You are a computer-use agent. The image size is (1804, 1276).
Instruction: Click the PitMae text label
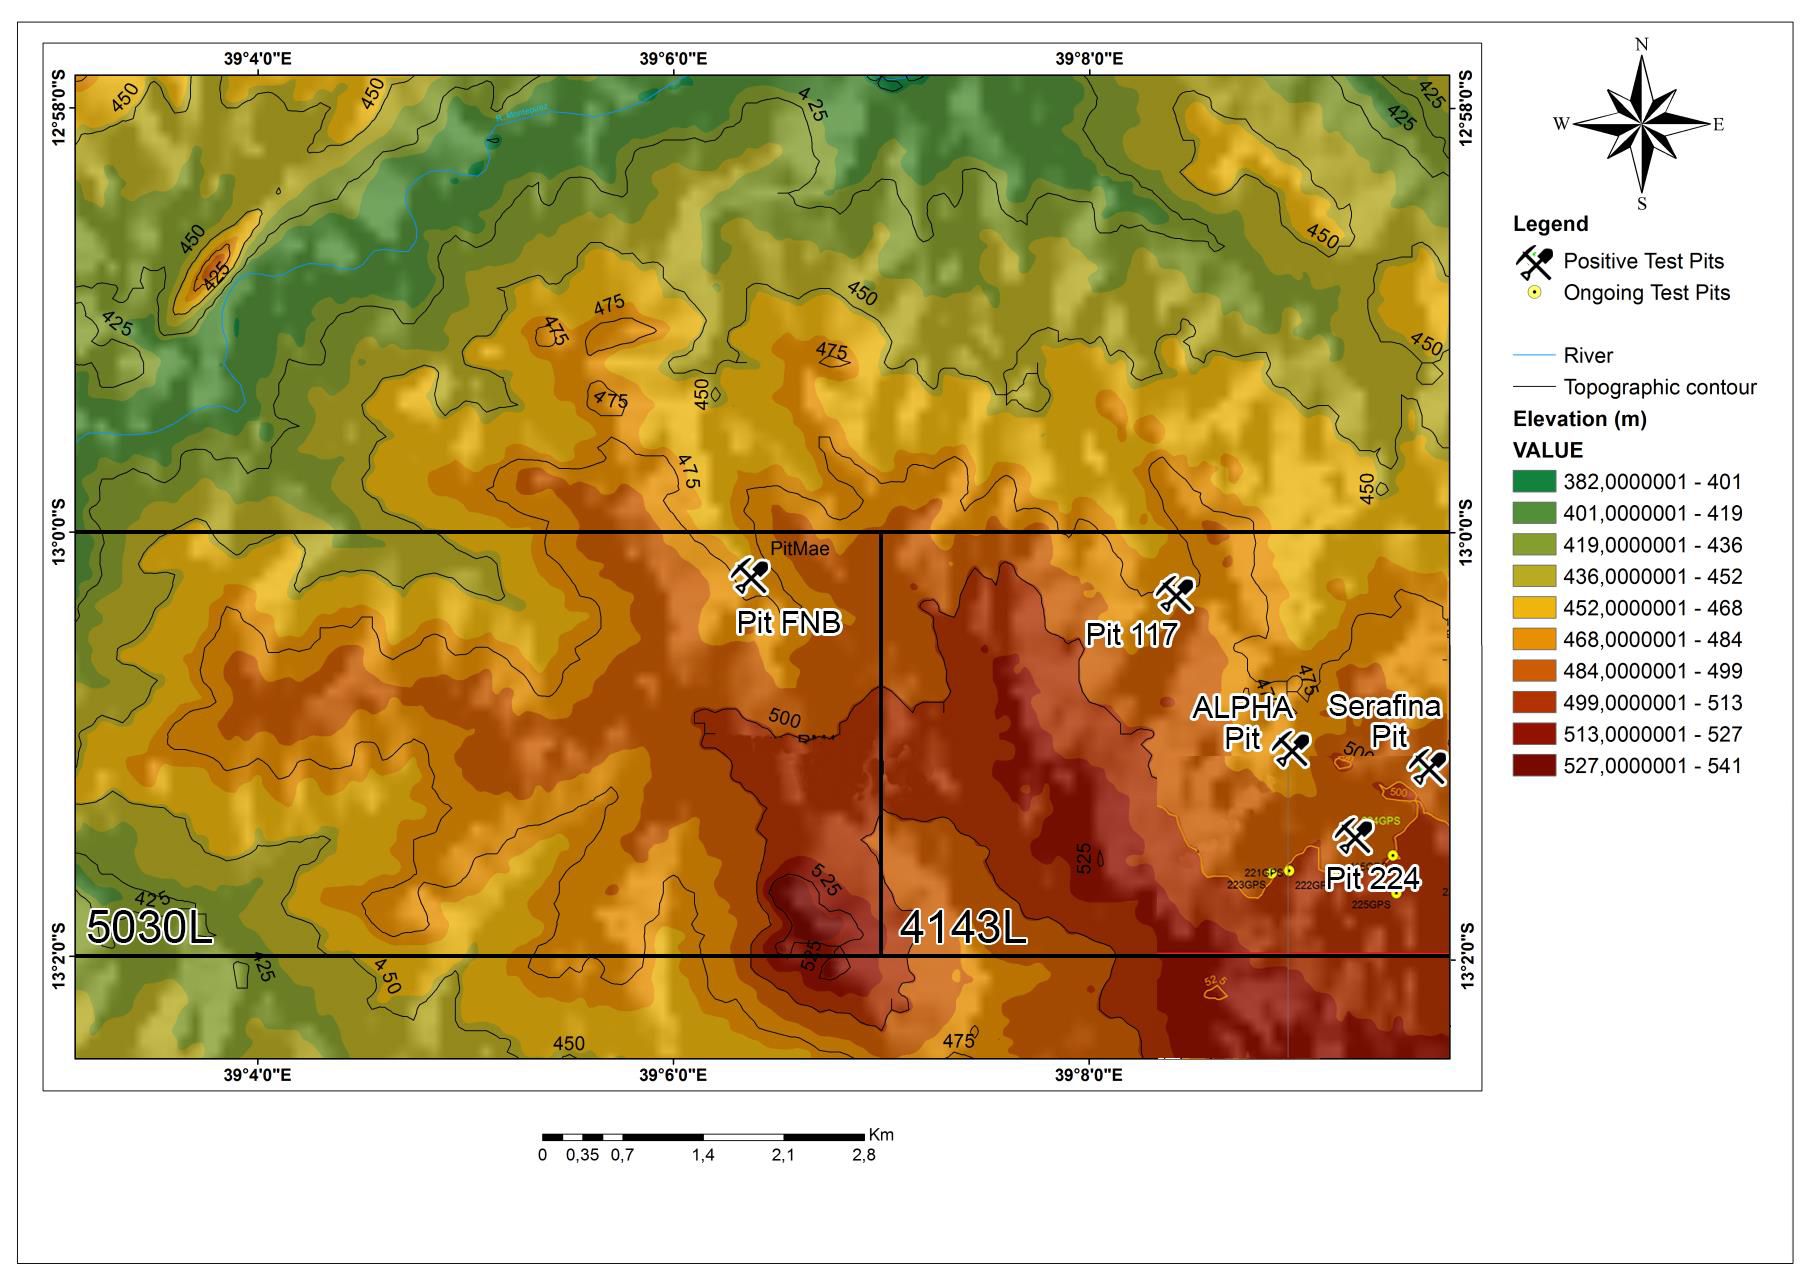[x=799, y=548]
